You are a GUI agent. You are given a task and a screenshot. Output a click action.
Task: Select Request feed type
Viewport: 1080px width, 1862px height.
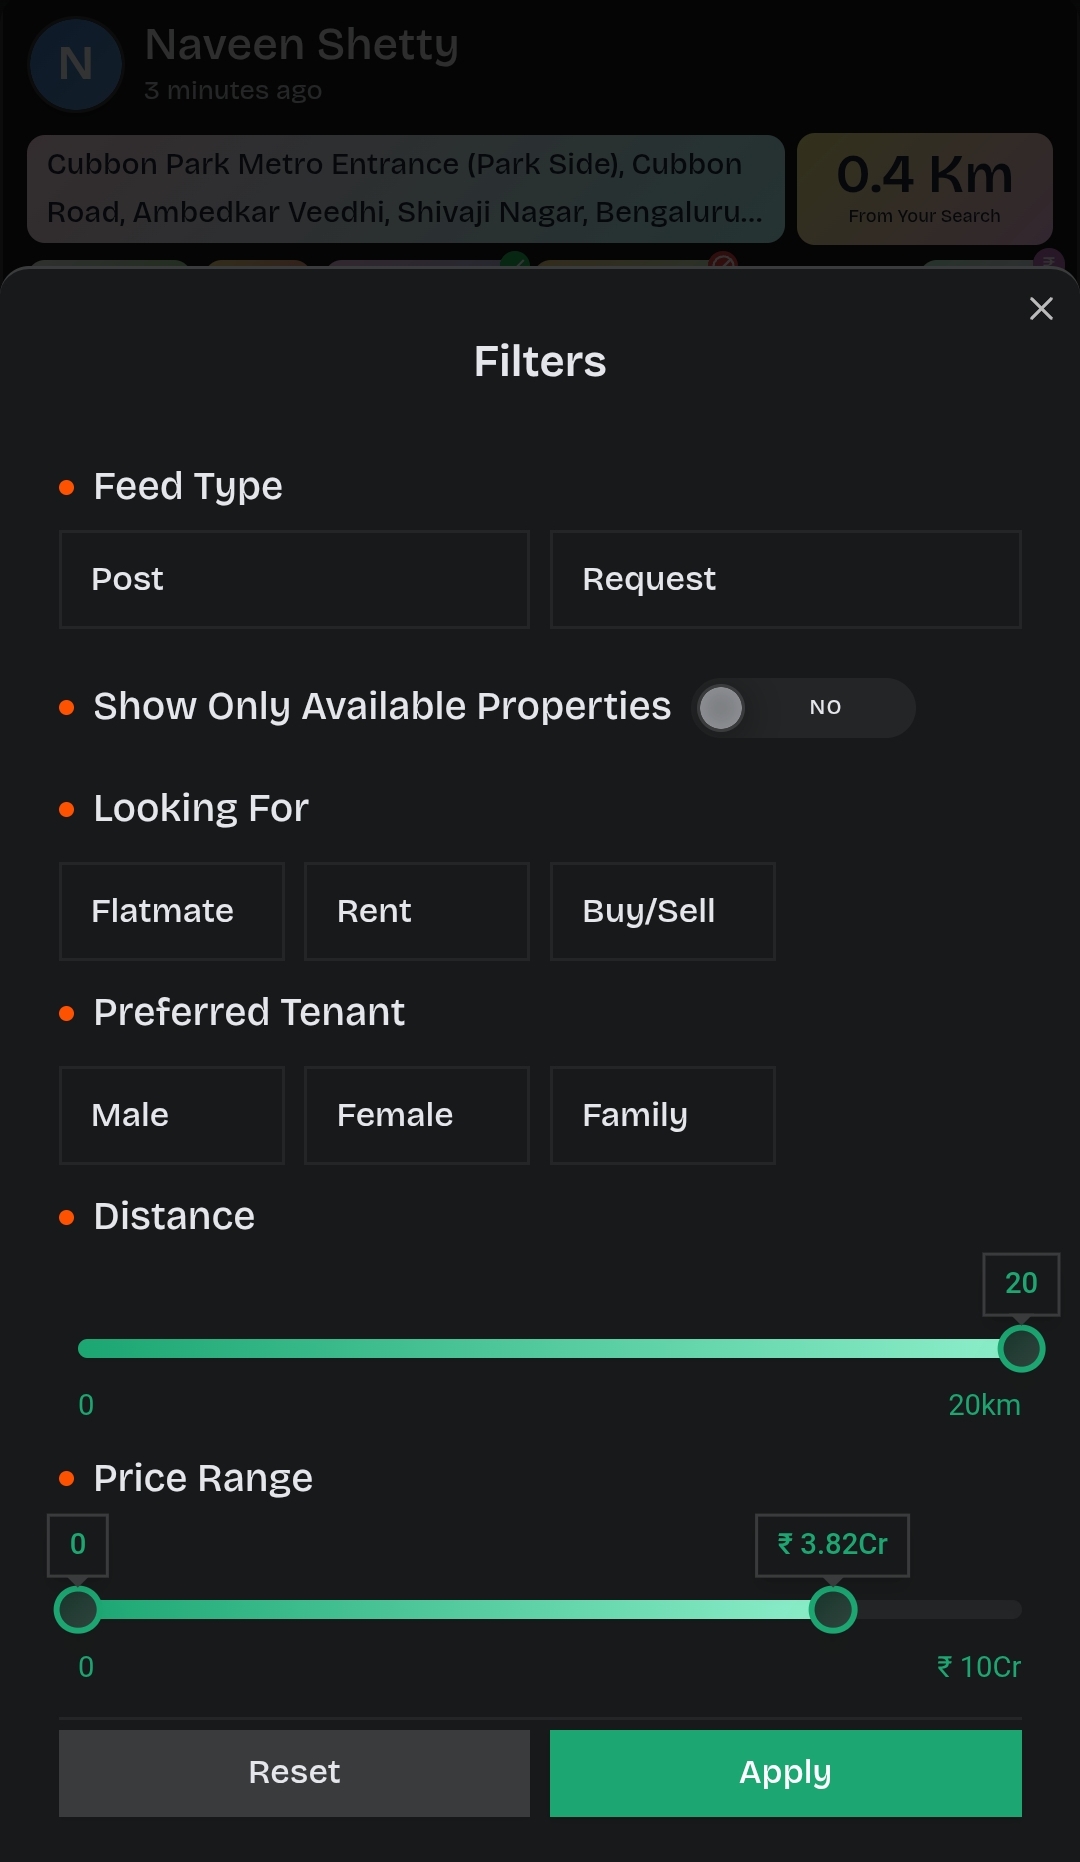click(x=786, y=579)
